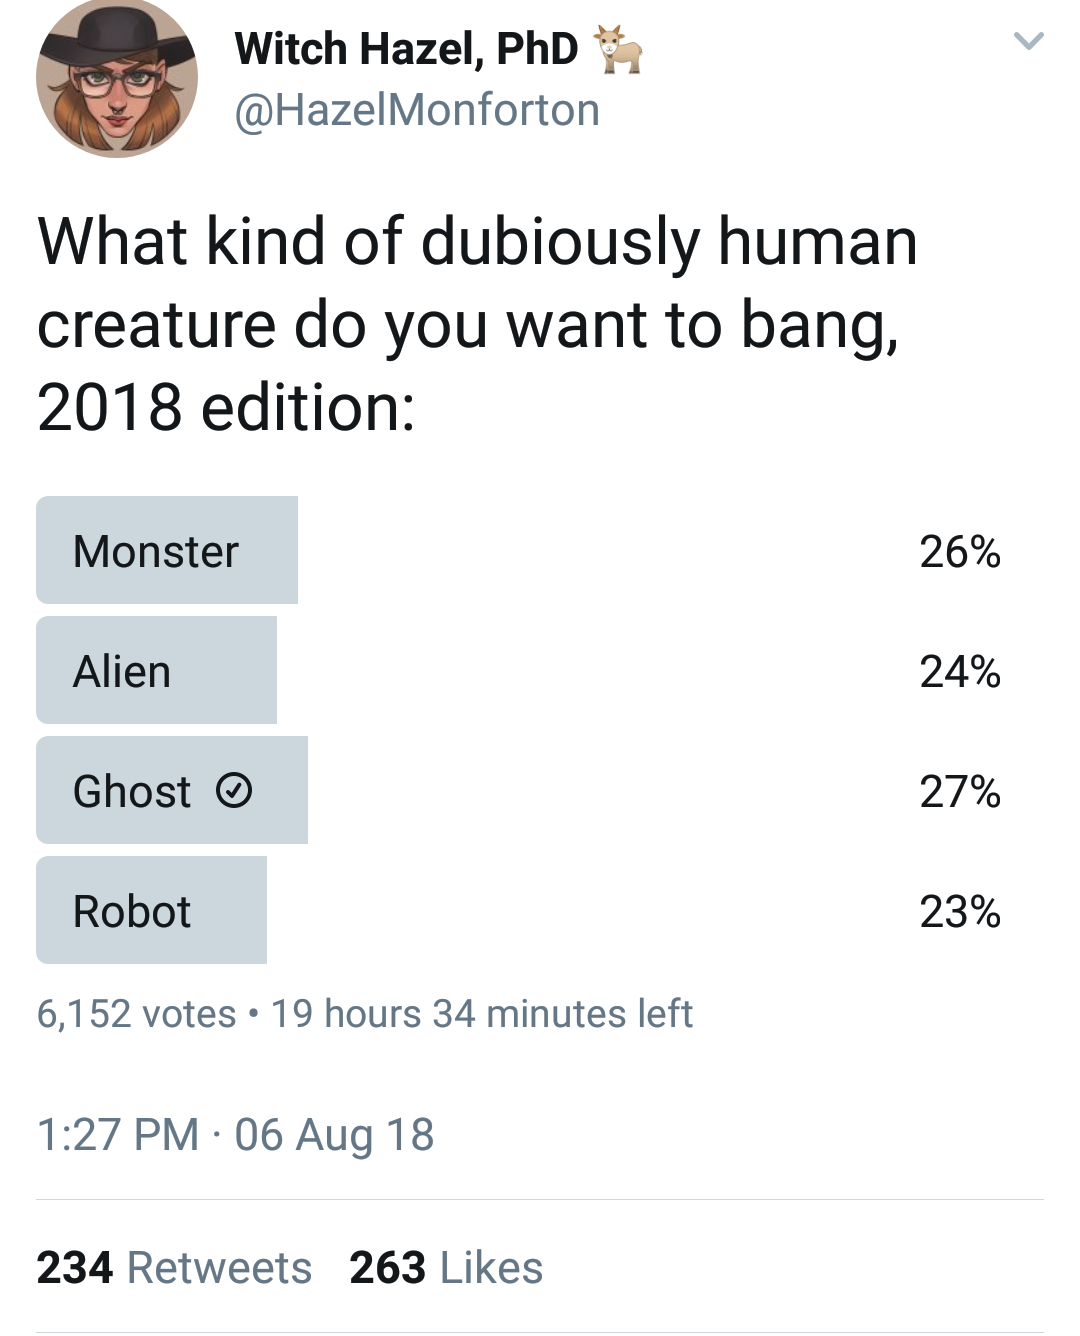Open the 1:27 PM 06 Aug 18 timestamp
This screenshot has height=1336, width=1080.
pyautogui.click(x=235, y=1135)
